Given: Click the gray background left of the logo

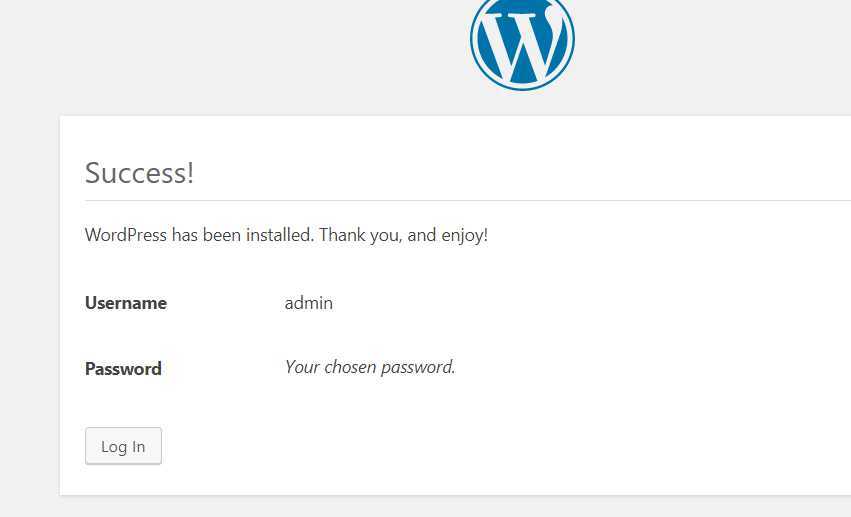Looking at the screenshot, I should point(233,54).
